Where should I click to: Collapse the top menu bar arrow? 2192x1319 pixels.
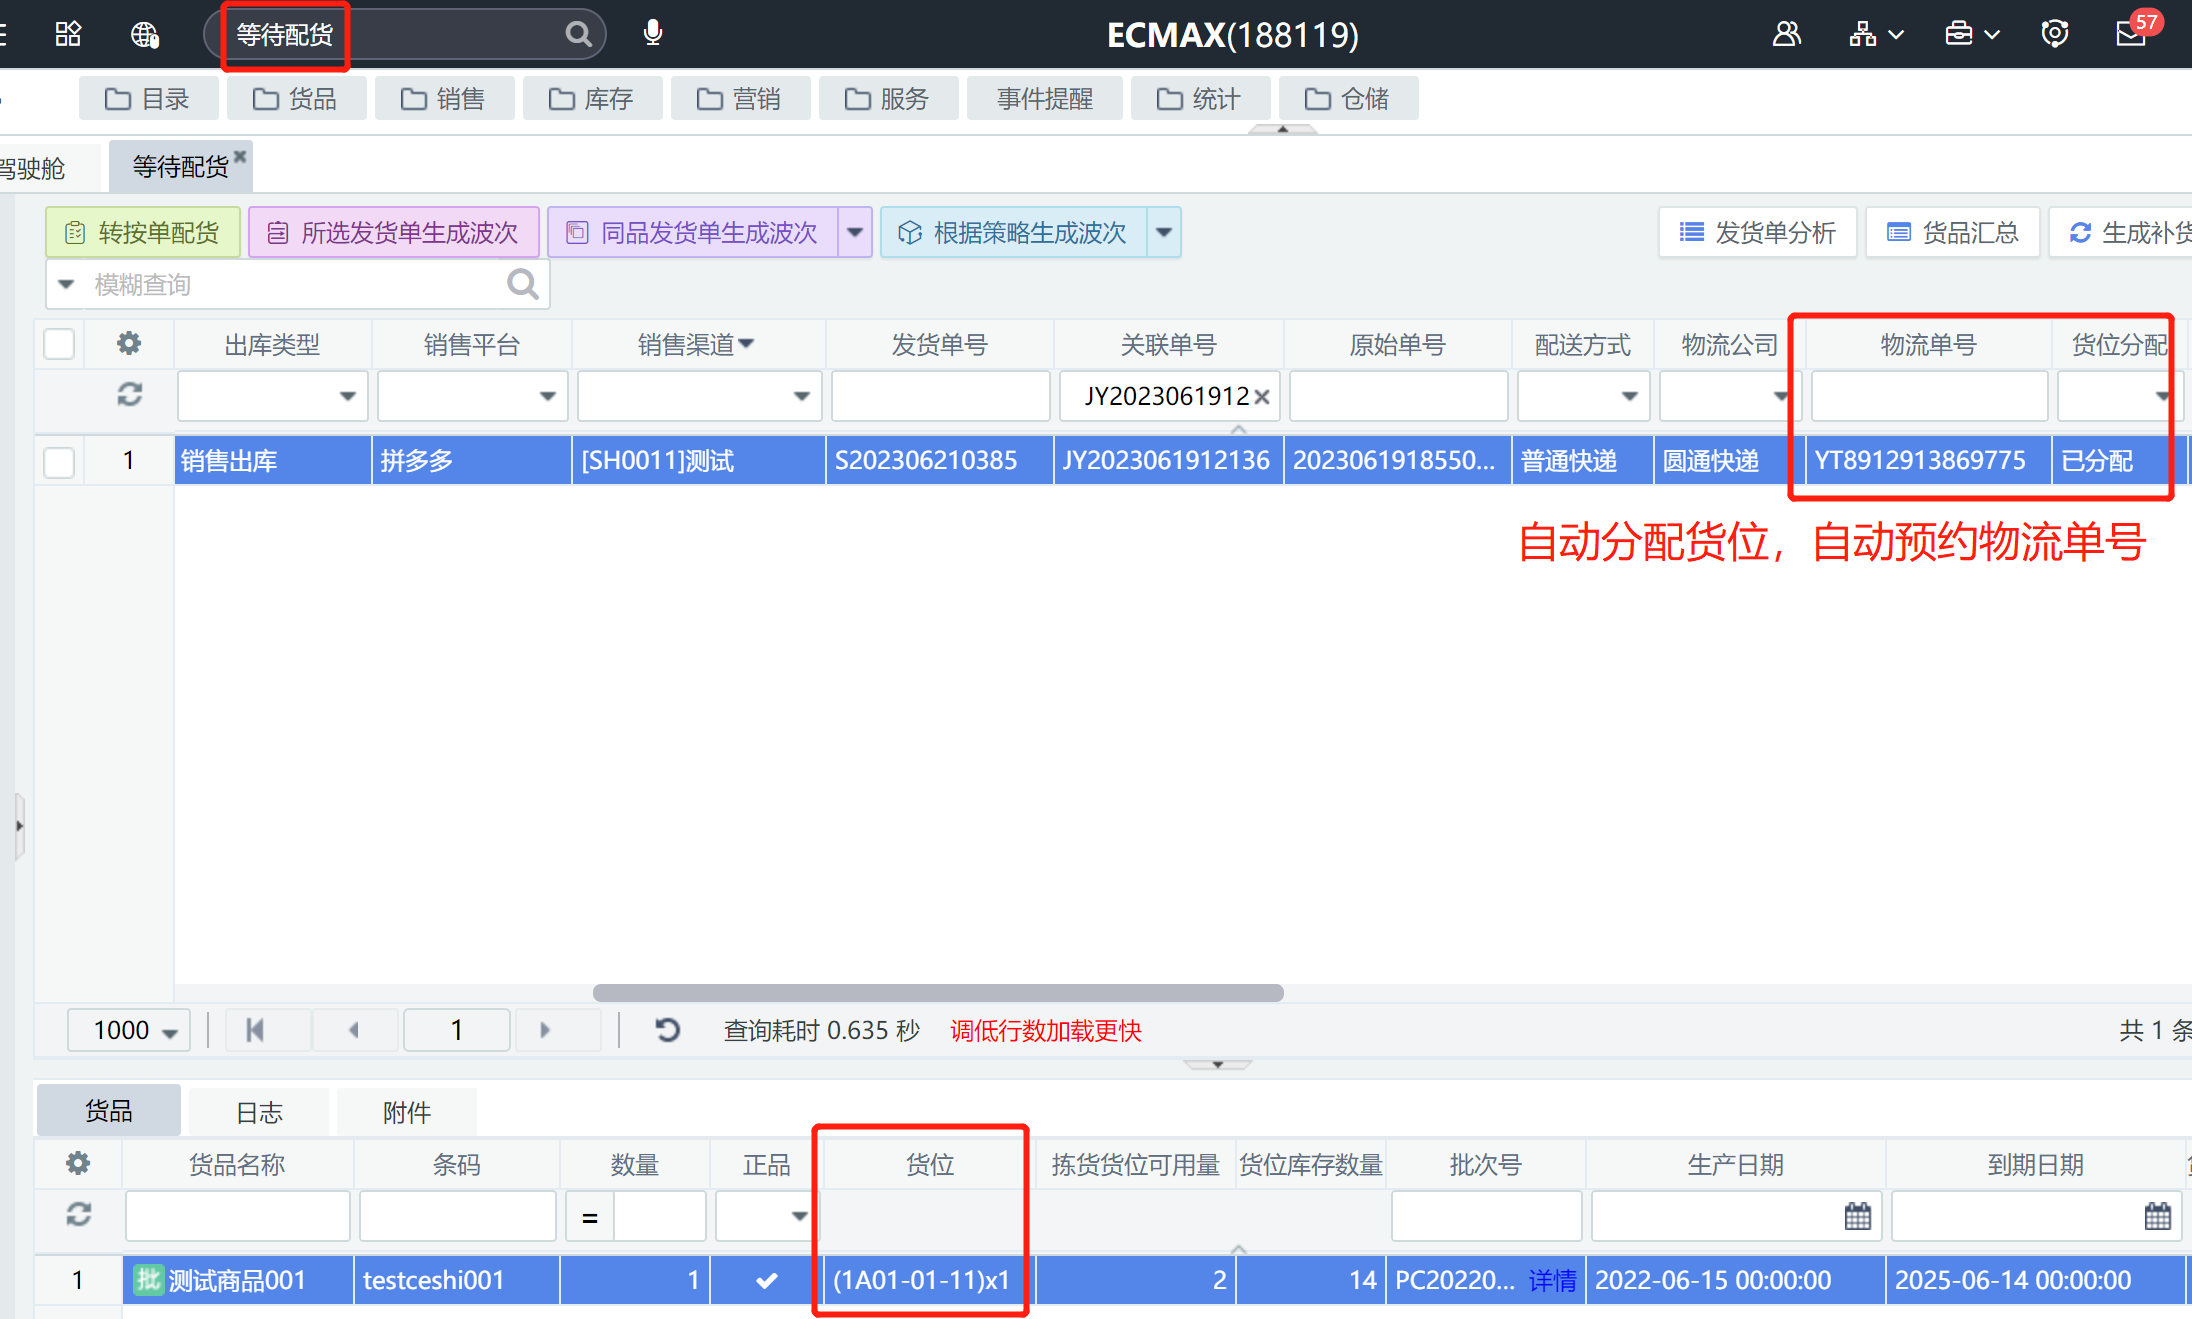coord(1282,129)
